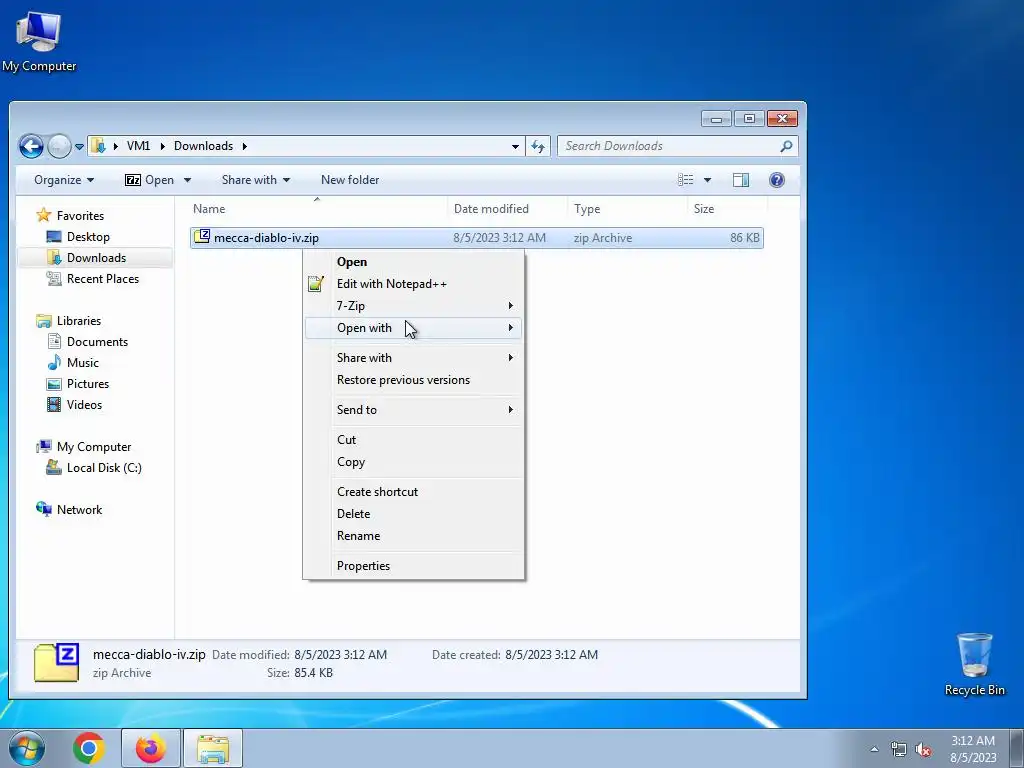Image resolution: width=1024 pixels, height=768 pixels.
Task: Open the Organize menu
Action: tap(64, 180)
